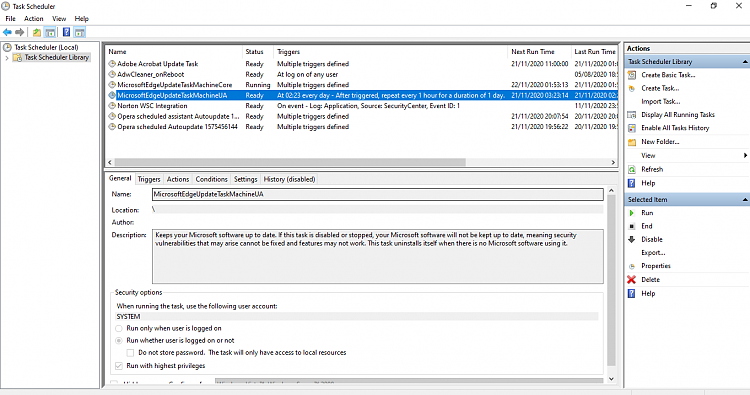This screenshot has height=395, width=750.
Task: Sort by Triggers column header
Action: click(390, 52)
